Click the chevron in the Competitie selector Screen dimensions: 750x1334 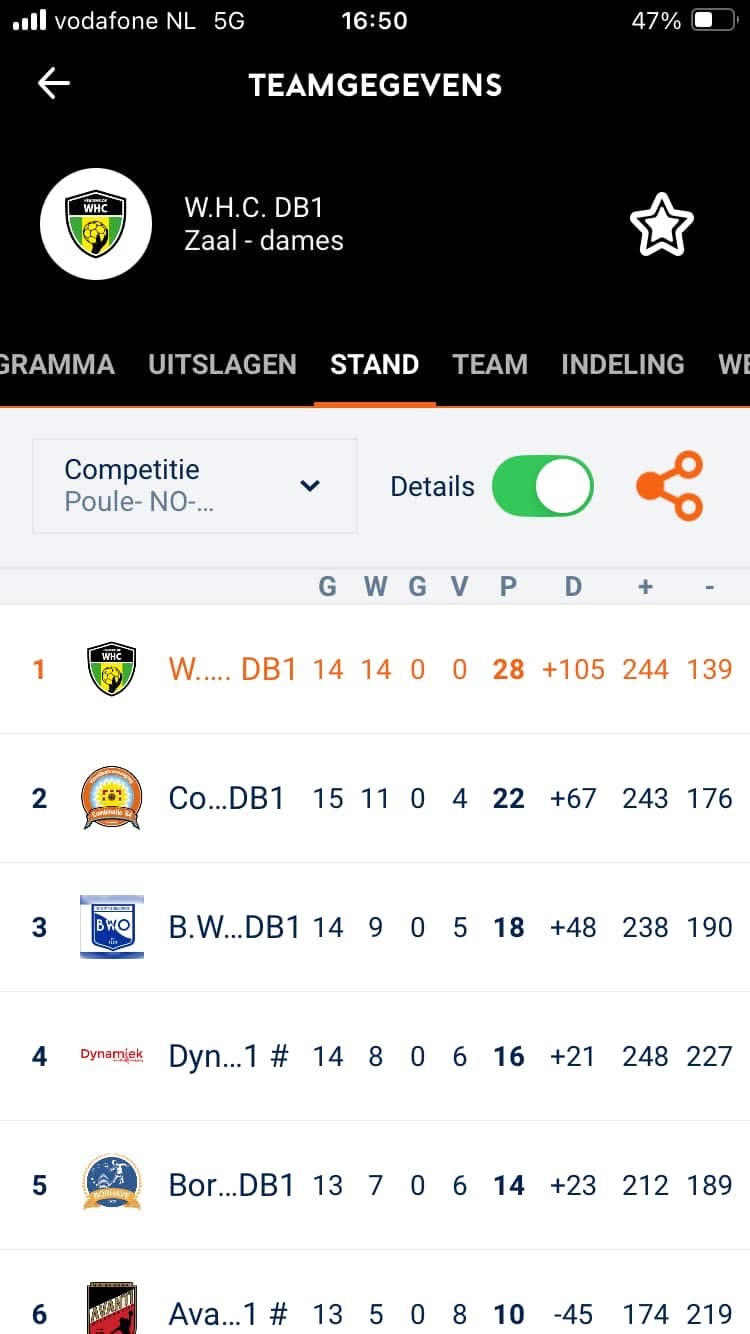point(310,486)
